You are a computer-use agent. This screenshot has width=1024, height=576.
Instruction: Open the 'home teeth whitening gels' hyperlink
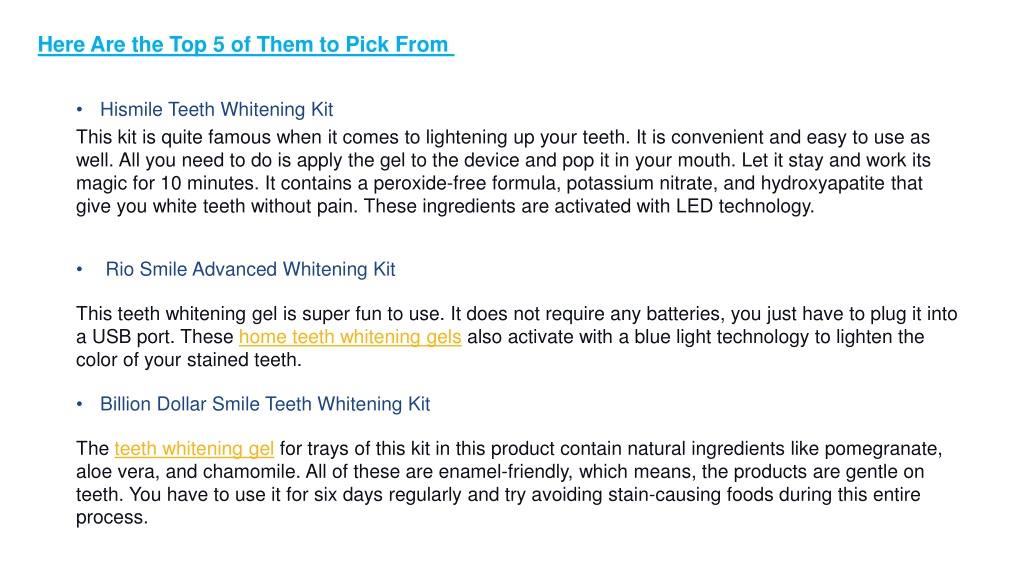pyautogui.click(x=350, y=337)
